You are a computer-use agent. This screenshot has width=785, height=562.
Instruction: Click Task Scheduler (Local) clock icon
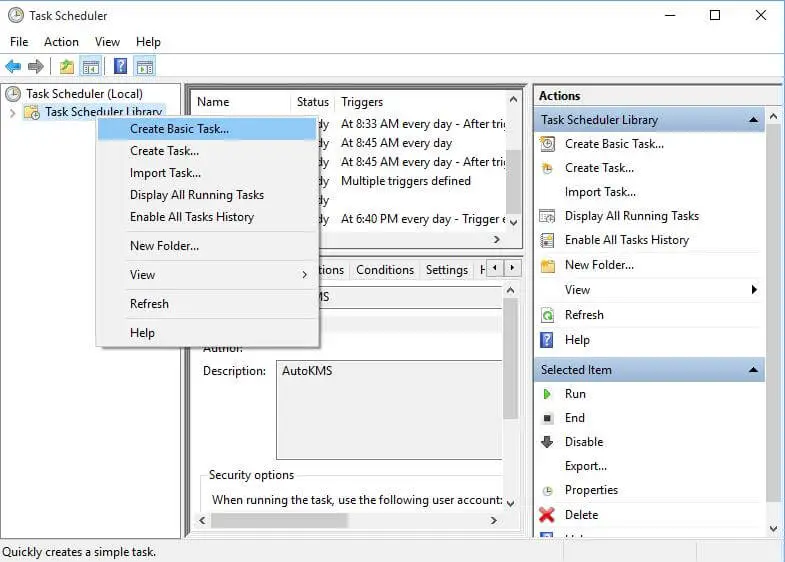tap(13, 94)
